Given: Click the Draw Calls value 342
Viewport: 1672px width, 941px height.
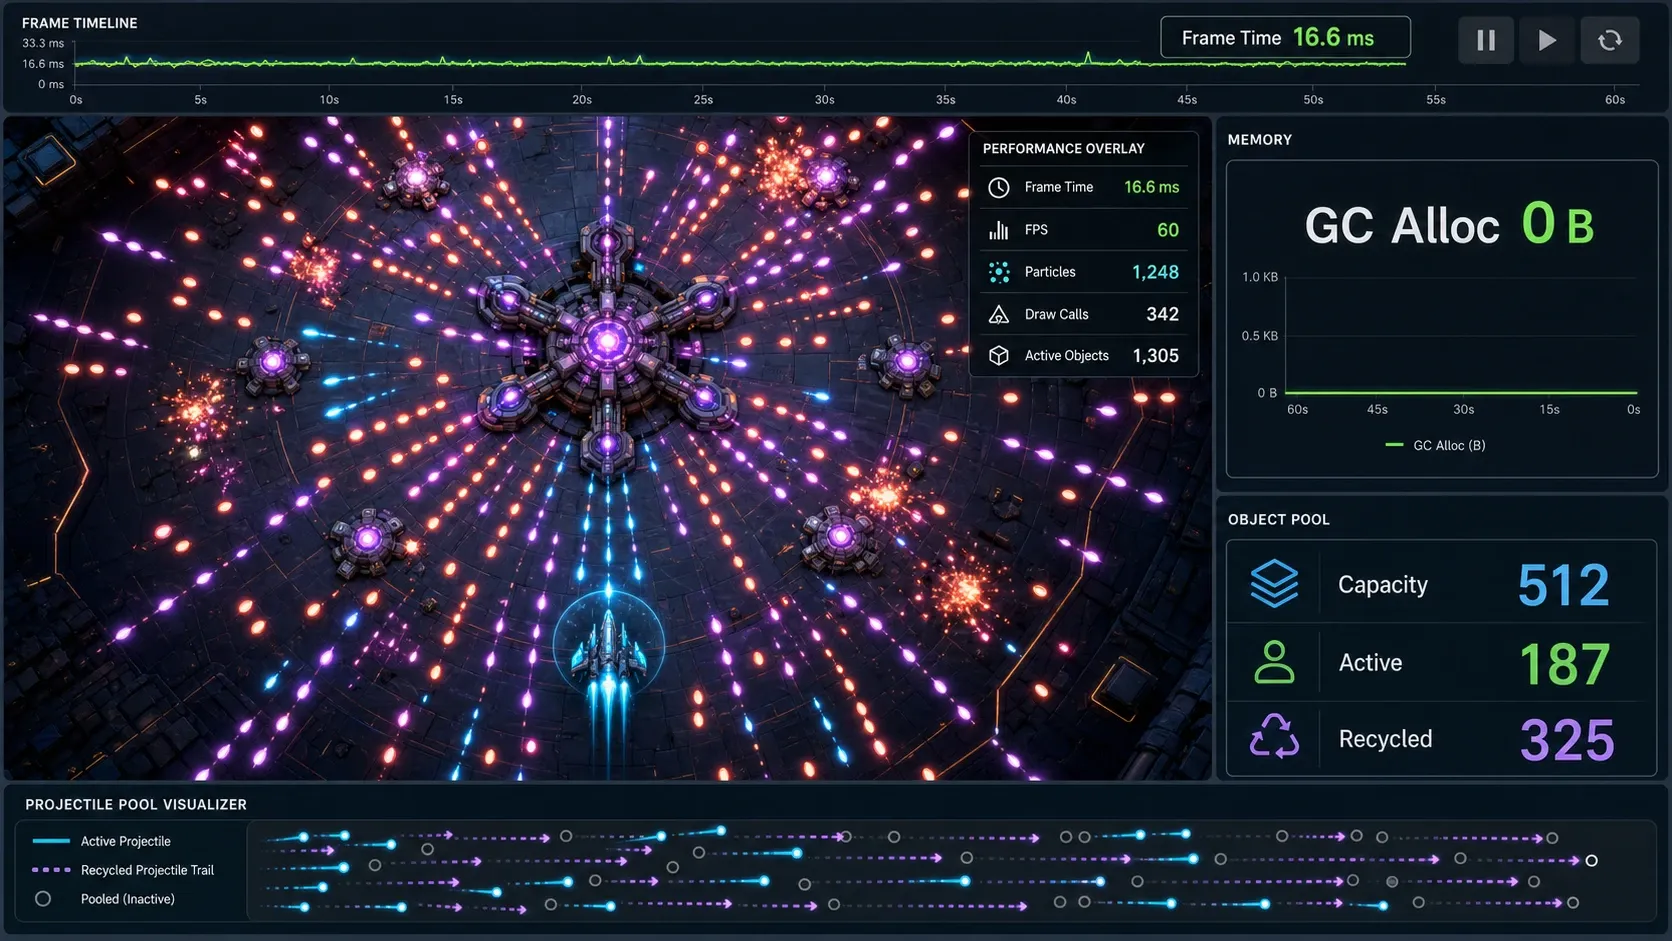Looking at the screenshot, I should point(1162,314).
